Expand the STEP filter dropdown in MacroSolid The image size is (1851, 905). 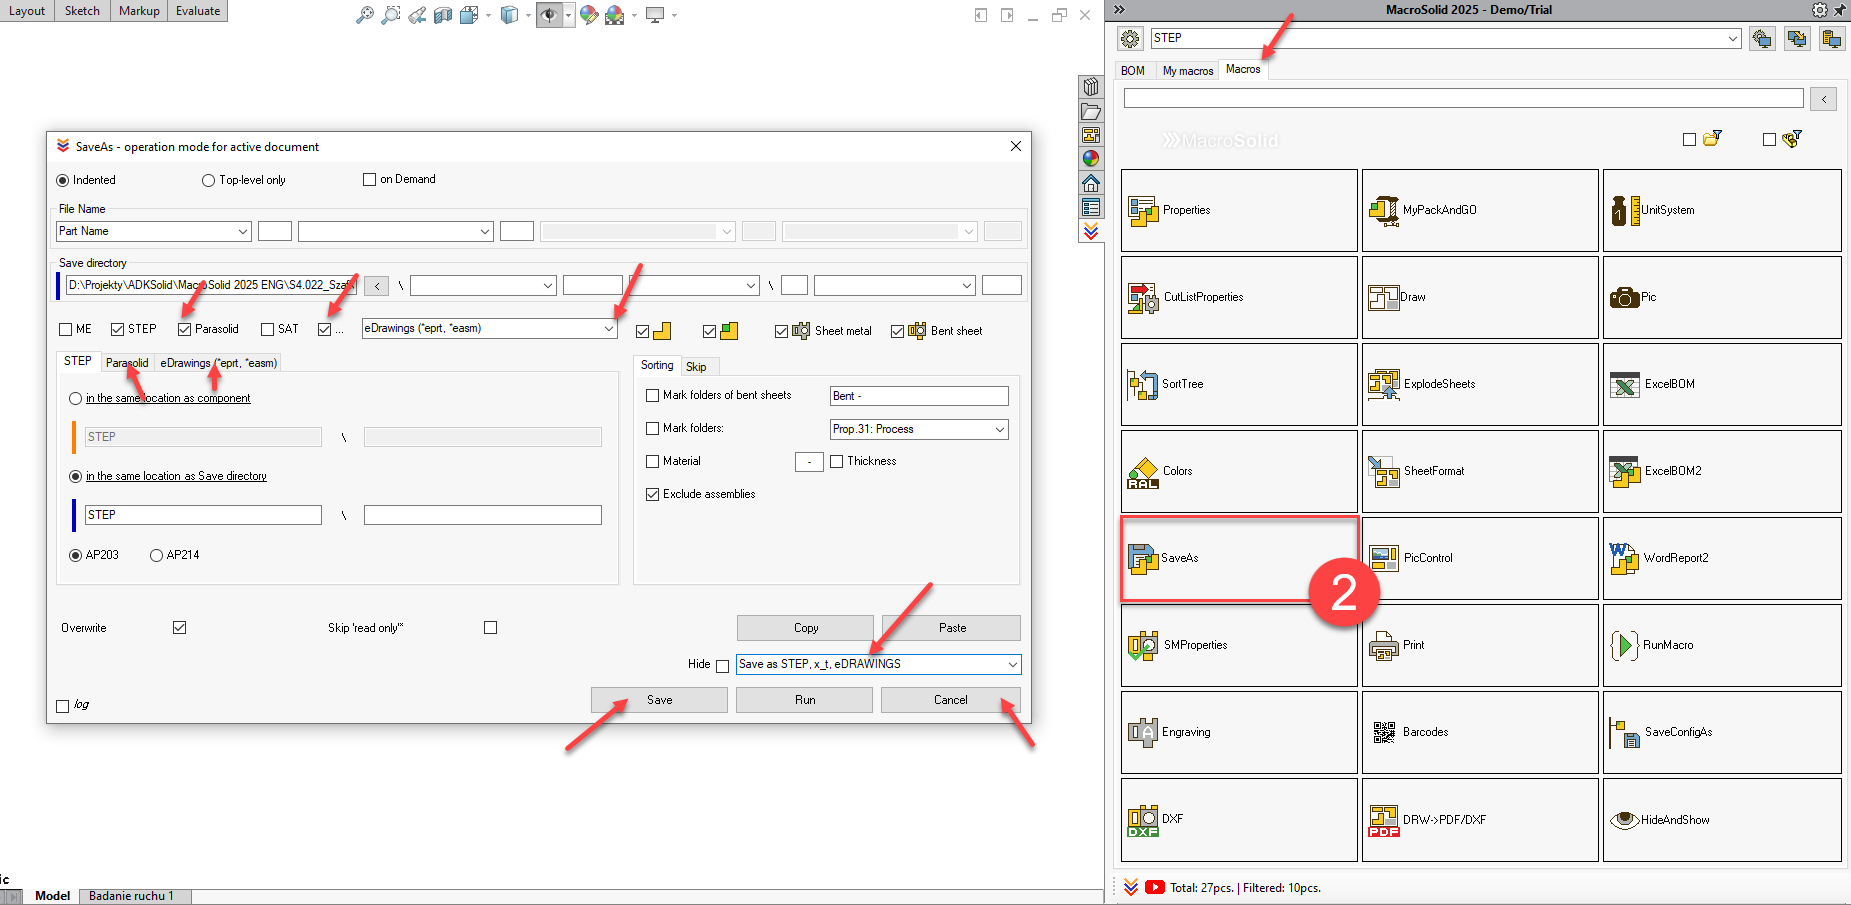click(1733, 38)
